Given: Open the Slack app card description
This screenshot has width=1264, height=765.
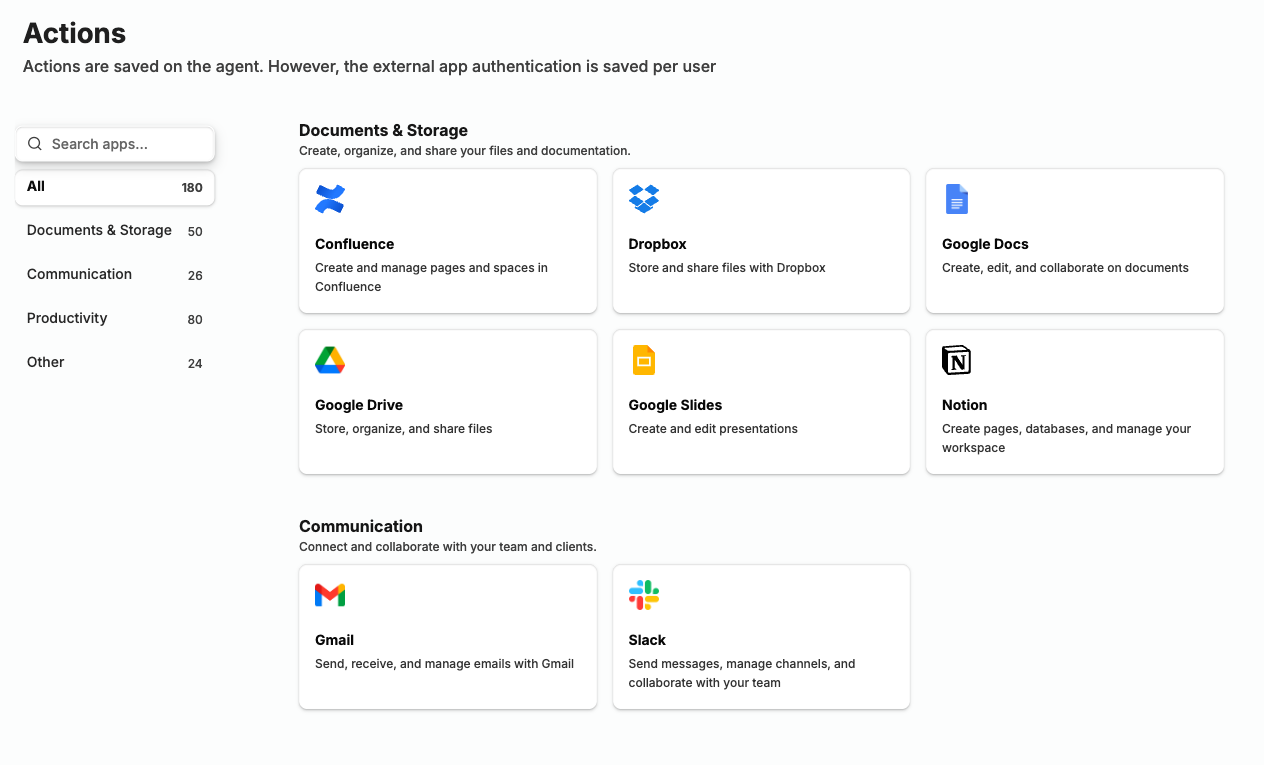Looking at the screenshot, I should (x=741, y=673).
